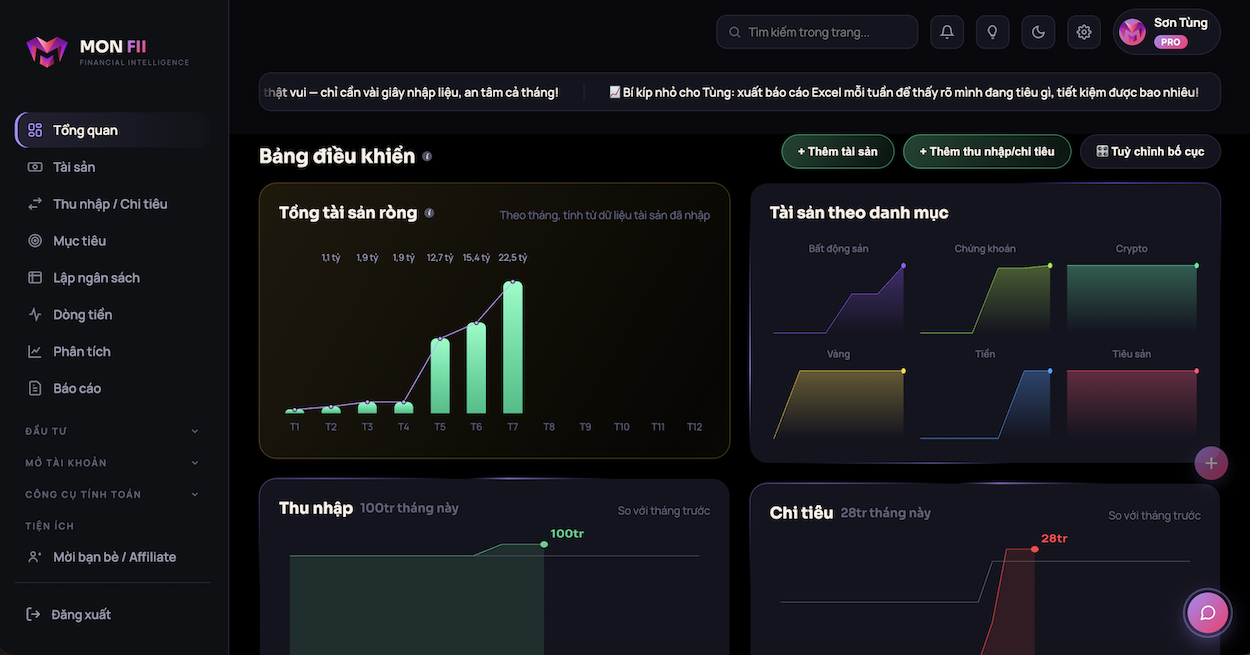Open the chat support bubble
The height and width of the screenshot is (655, 1250).
(1207, 613)
